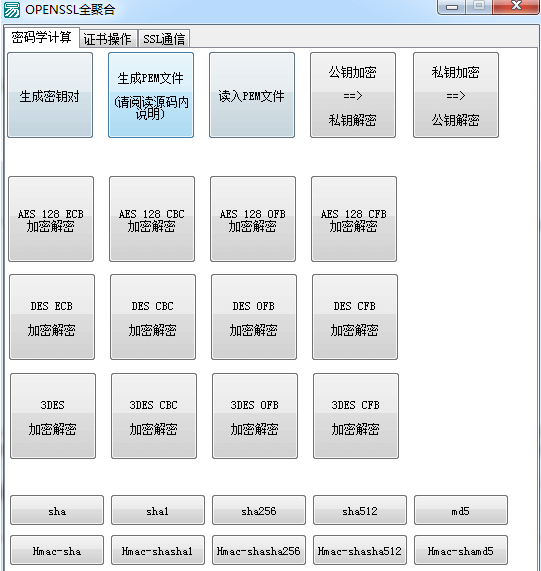Screen dimensions: 541x571
Task: Open the 证书操作 tab
Action: 108,39
